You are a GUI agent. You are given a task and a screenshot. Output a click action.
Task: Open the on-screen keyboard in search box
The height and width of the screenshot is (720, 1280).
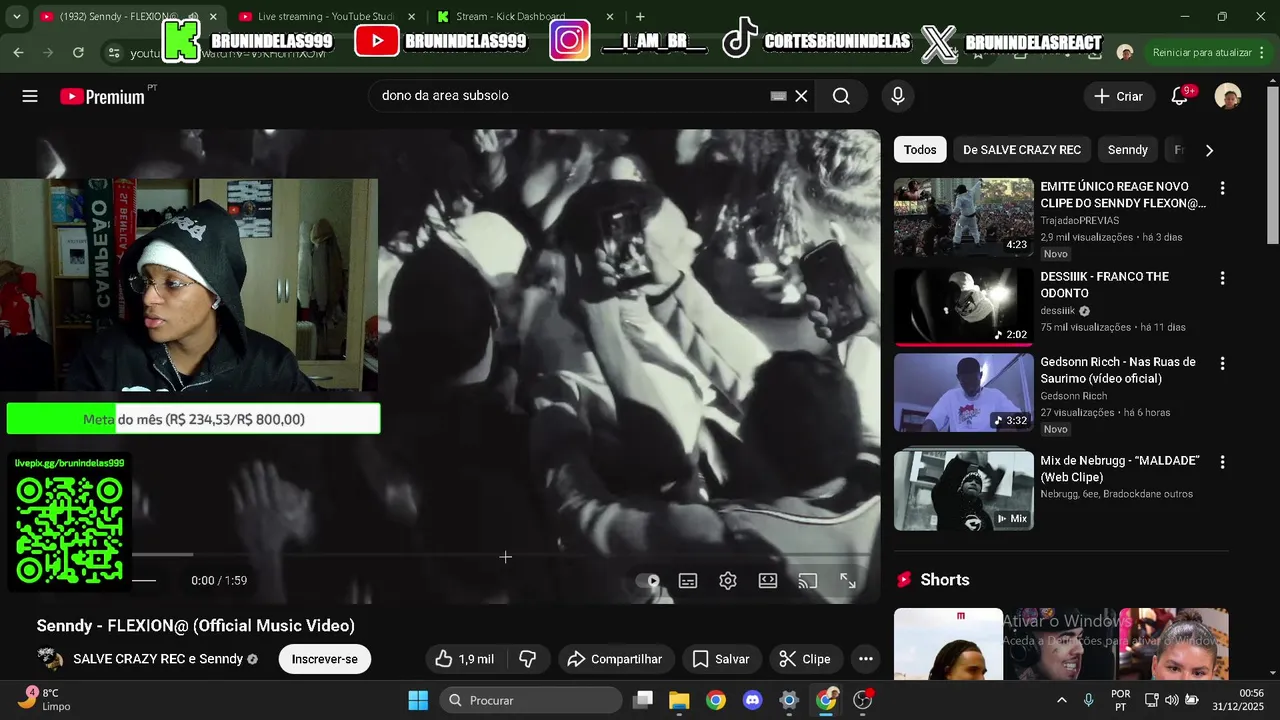tap(778, 96)
